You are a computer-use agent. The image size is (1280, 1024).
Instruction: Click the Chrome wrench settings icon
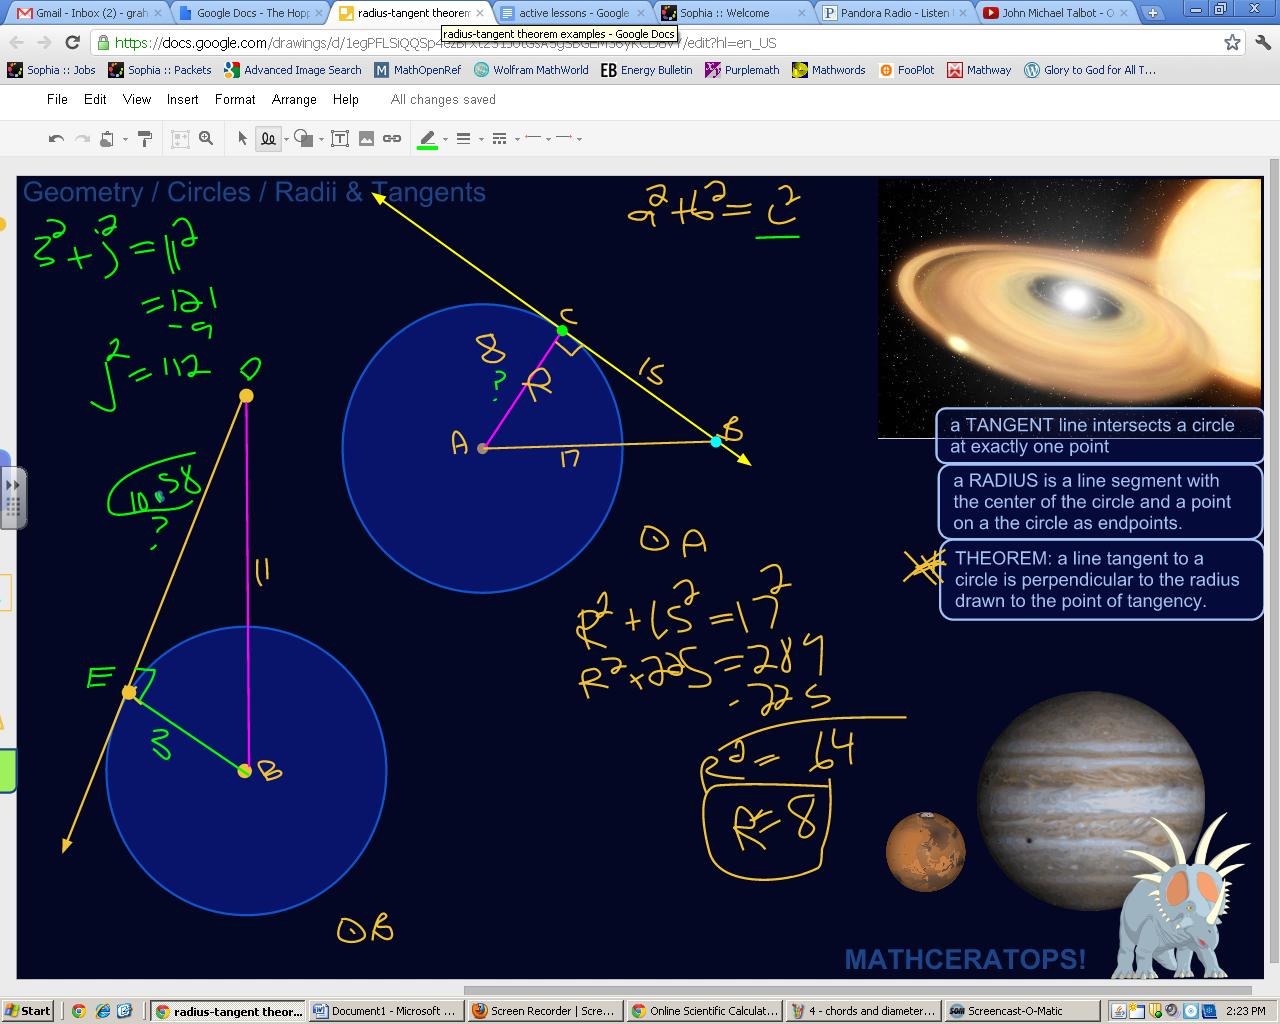click(x=1262, y=42)
